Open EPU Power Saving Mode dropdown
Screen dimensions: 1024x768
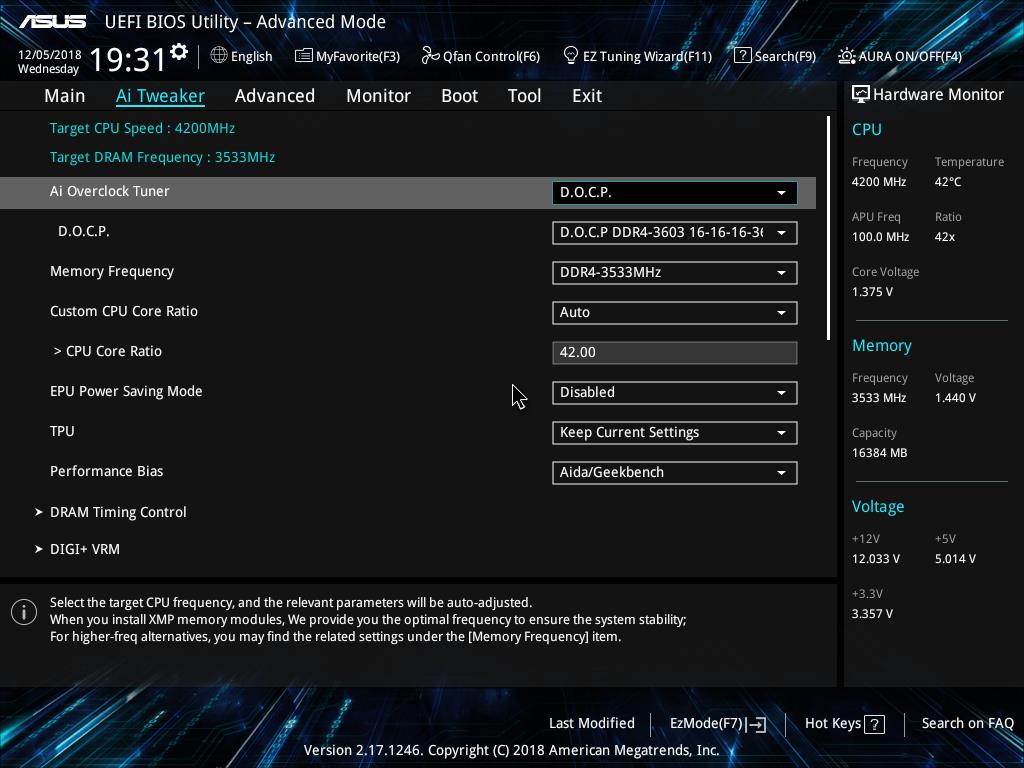tap(675, 392)
